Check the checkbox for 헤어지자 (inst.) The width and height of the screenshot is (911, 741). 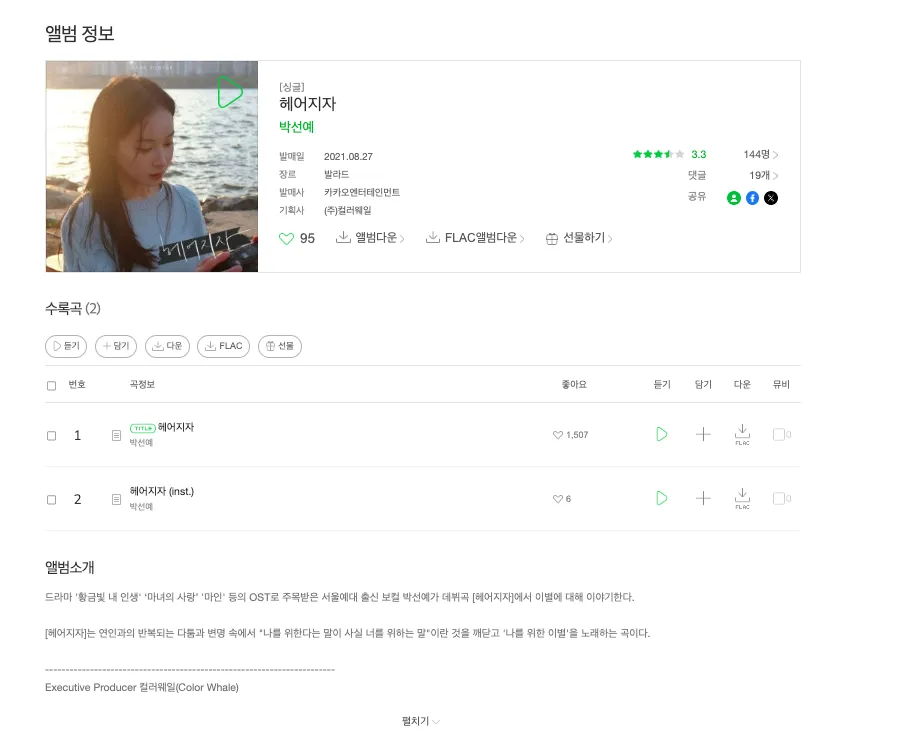click(51, 498)
